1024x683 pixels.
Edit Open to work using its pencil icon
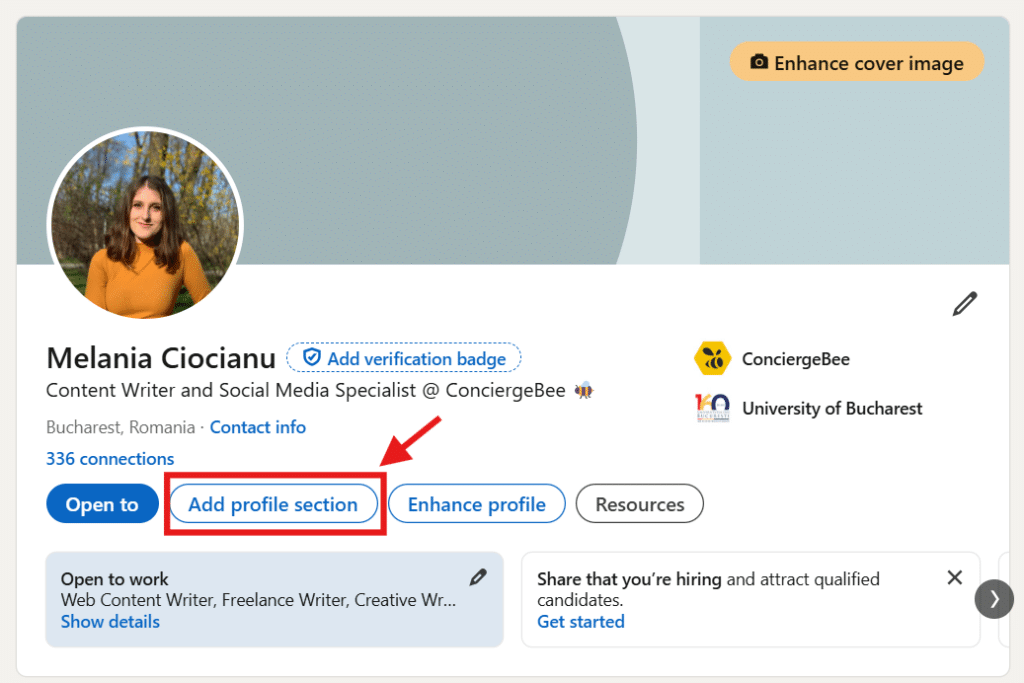478,577
